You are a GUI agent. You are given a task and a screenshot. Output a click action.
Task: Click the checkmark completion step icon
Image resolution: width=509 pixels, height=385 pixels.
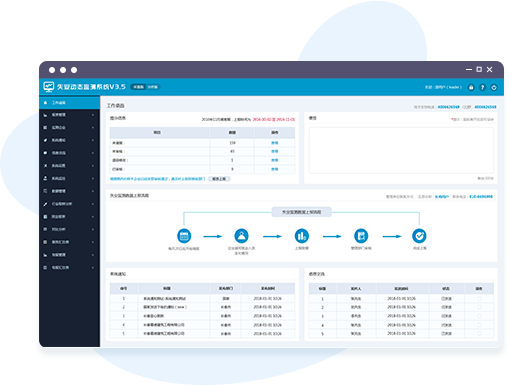[419, 236]
